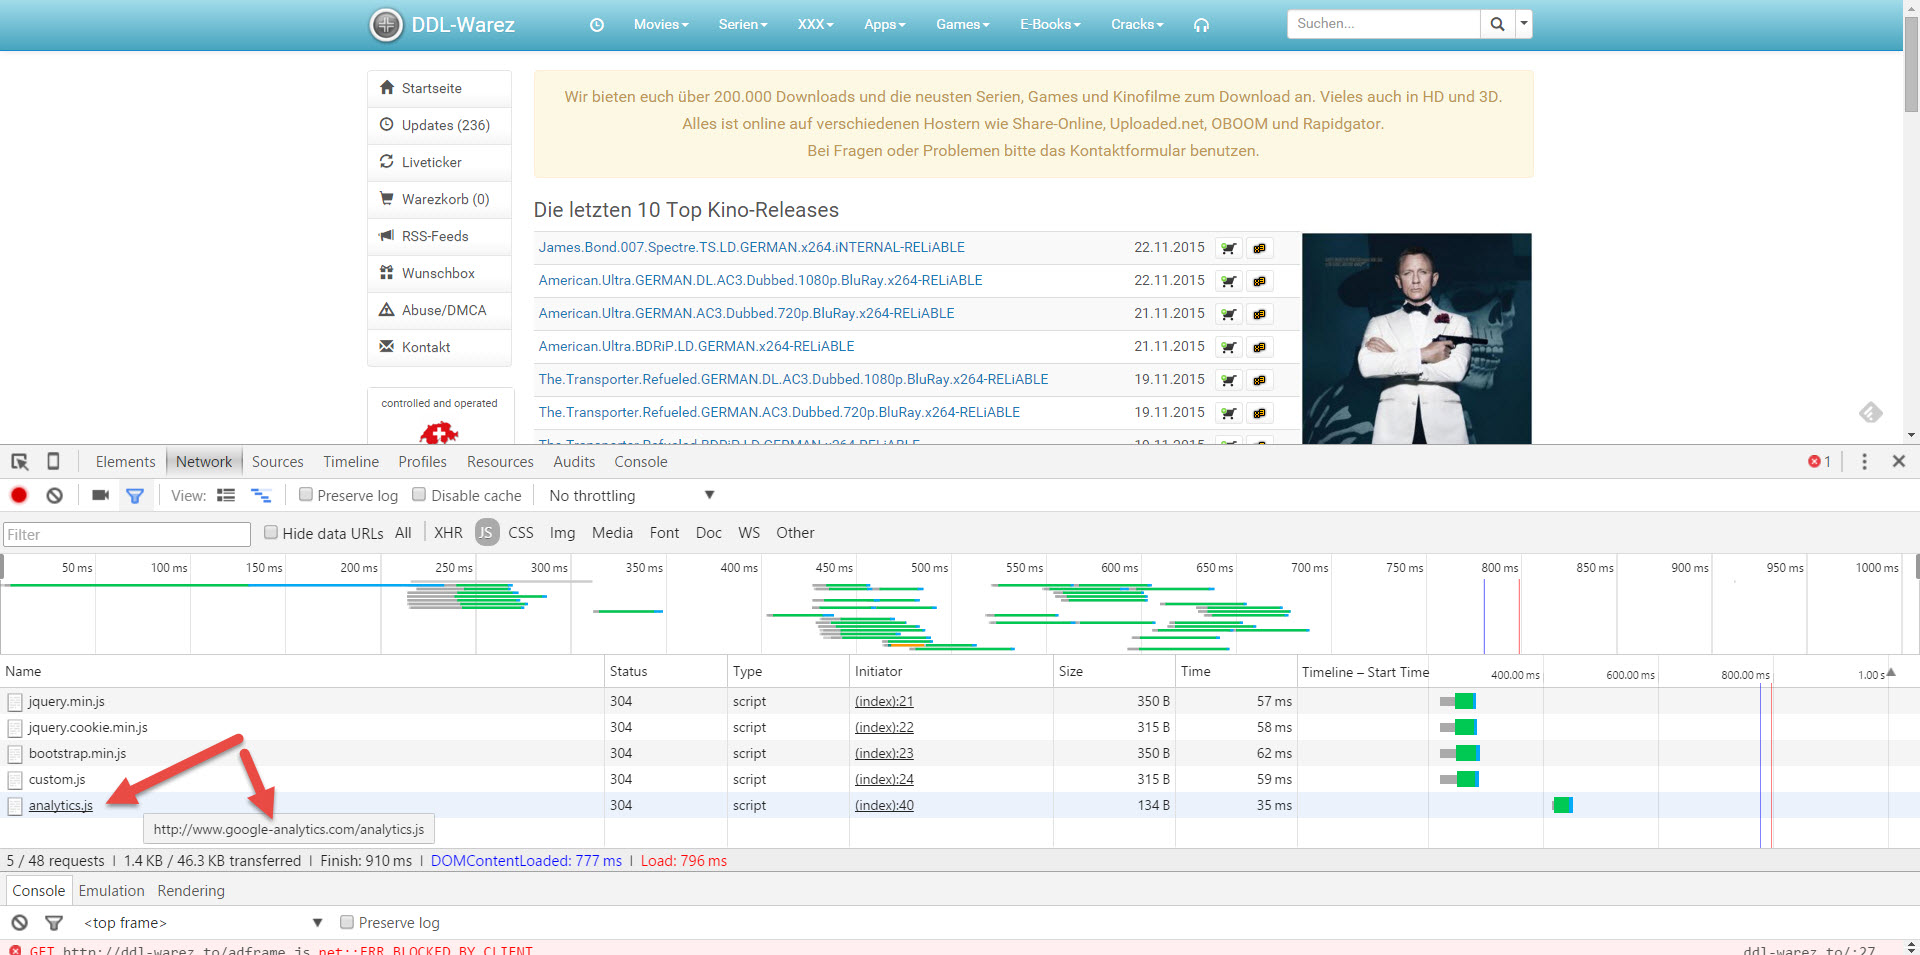Add American.Ultra 1080p release to cart
Screen dimensions: 1920x955
coord(1228,281)
